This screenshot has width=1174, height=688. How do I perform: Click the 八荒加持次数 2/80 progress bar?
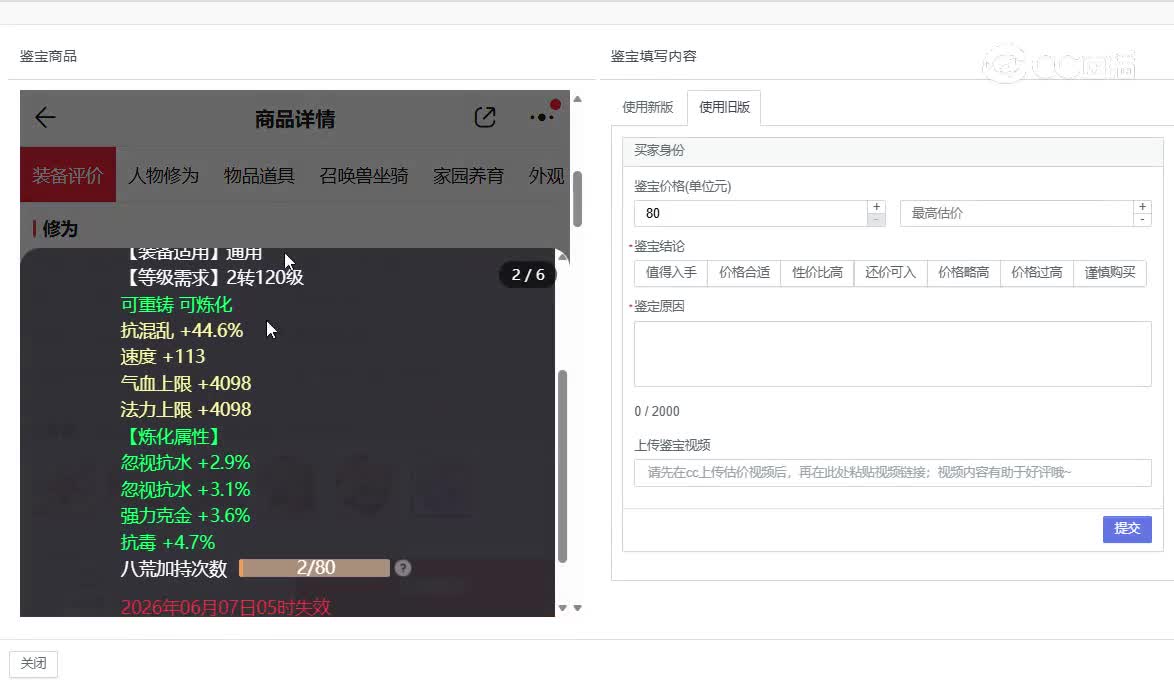[314, 568]
